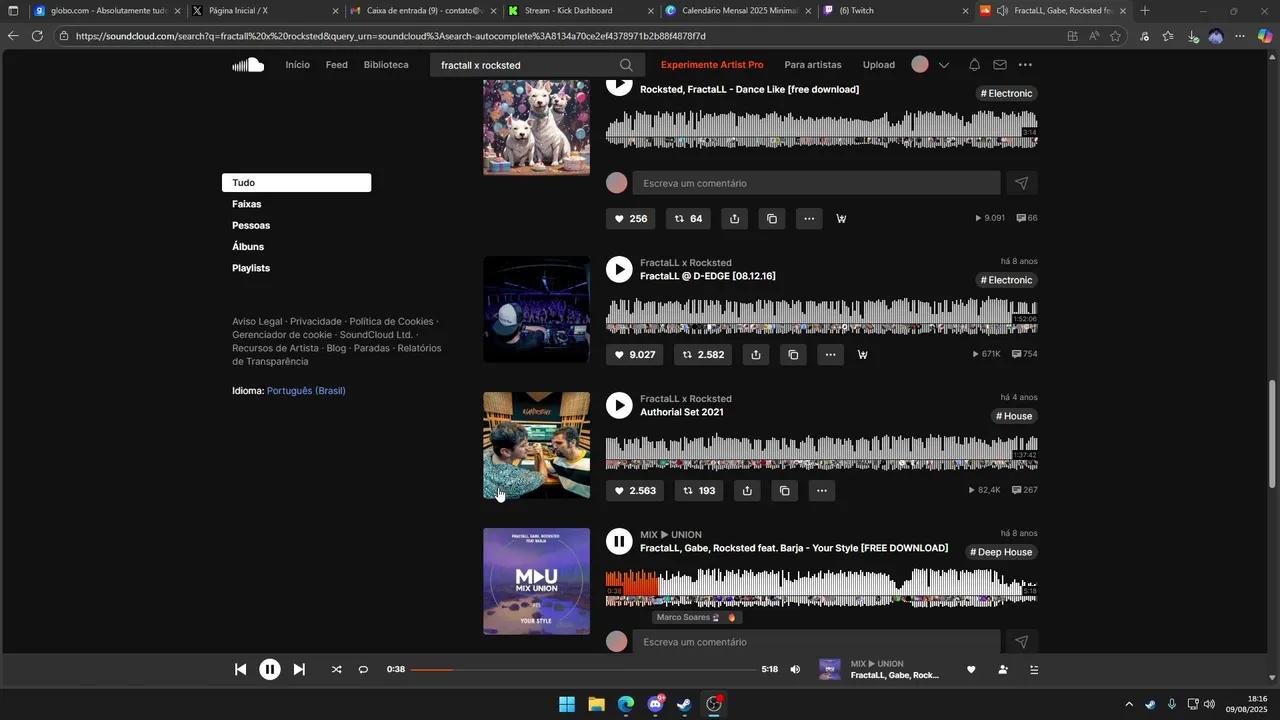Open next-up queue in player
Image resolution: width=1280 pixels, height=720 pixels.
pos(1034,670)
